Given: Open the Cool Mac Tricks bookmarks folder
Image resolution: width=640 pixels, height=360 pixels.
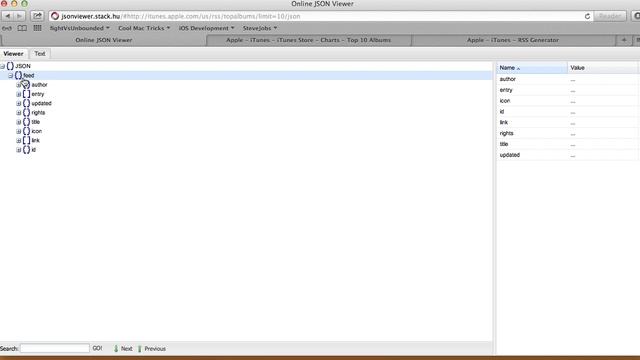Looking at the screenshot, I should 144,28.
